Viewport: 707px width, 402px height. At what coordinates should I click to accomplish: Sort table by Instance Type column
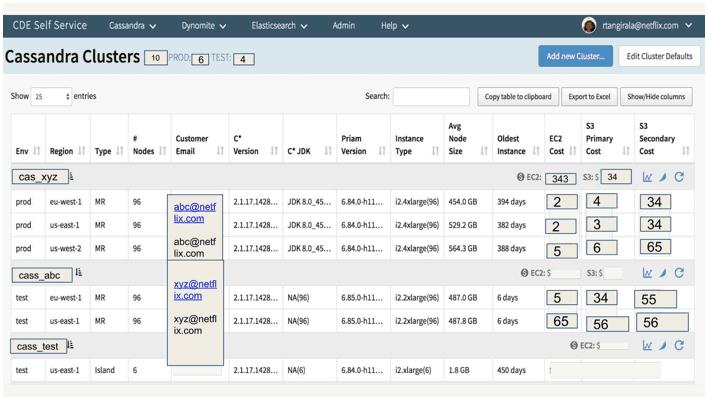pos(435,151)
